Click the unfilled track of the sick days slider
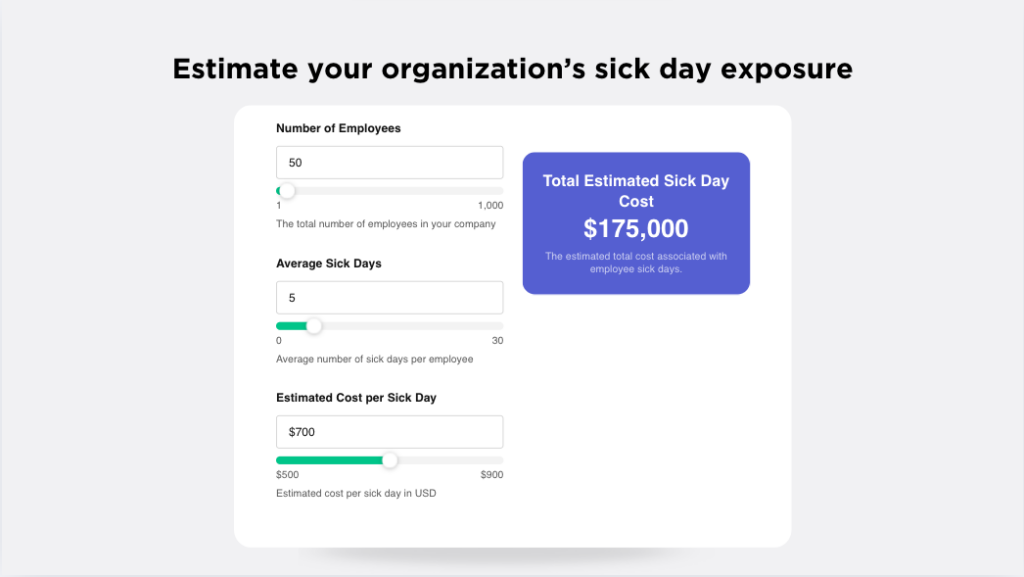The image size is (1024, 577). (x=420, y=325)
